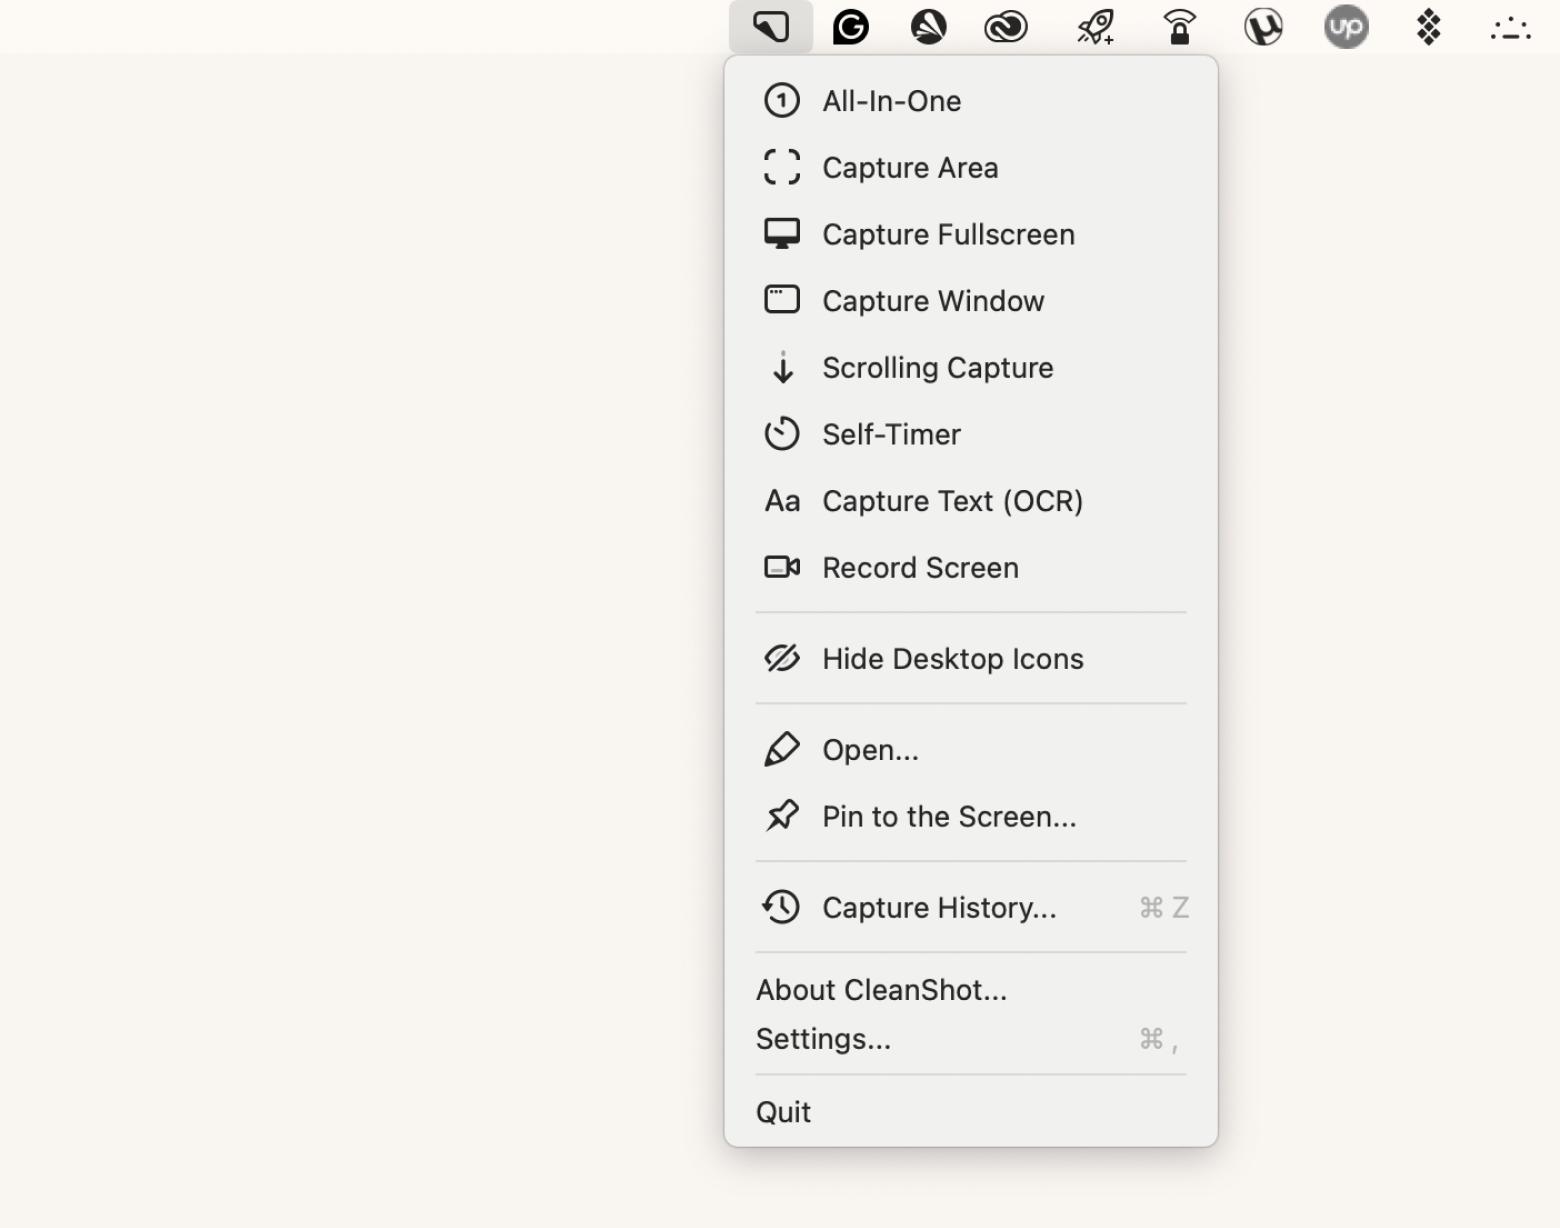Screen dimensions: 1560x1228
Task: Start a Scrolling Capture
Action: pos(937,368)
